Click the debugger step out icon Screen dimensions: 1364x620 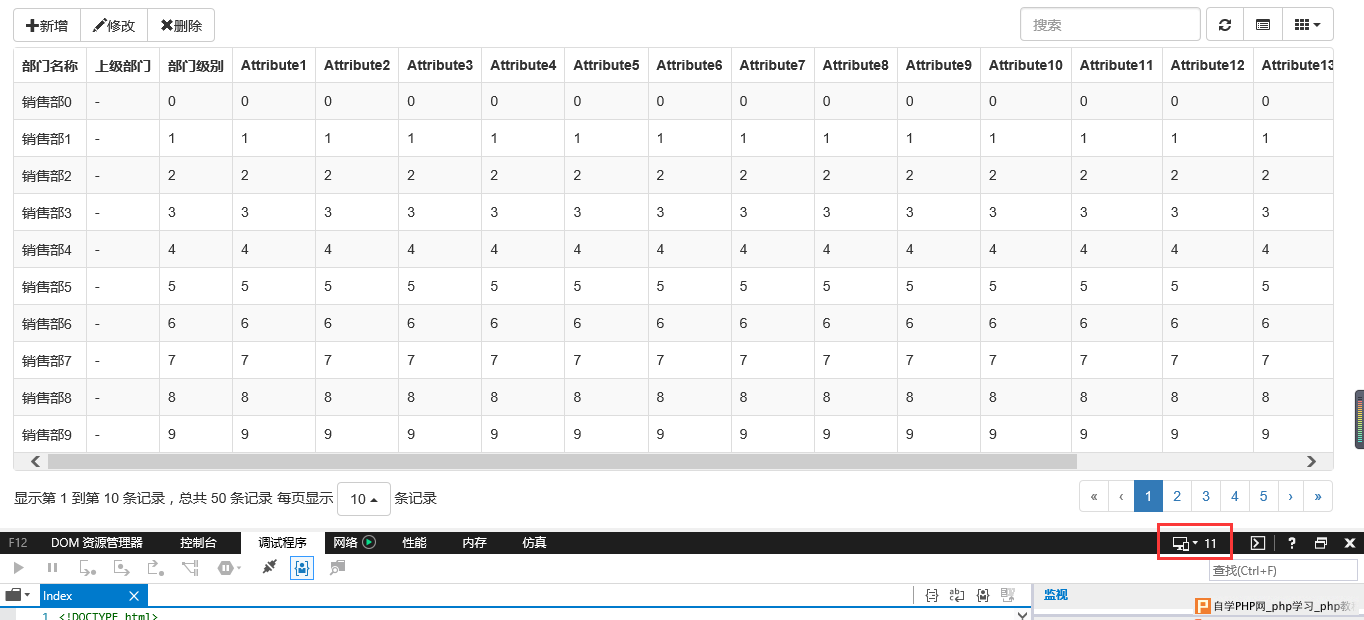pos(156,568)
